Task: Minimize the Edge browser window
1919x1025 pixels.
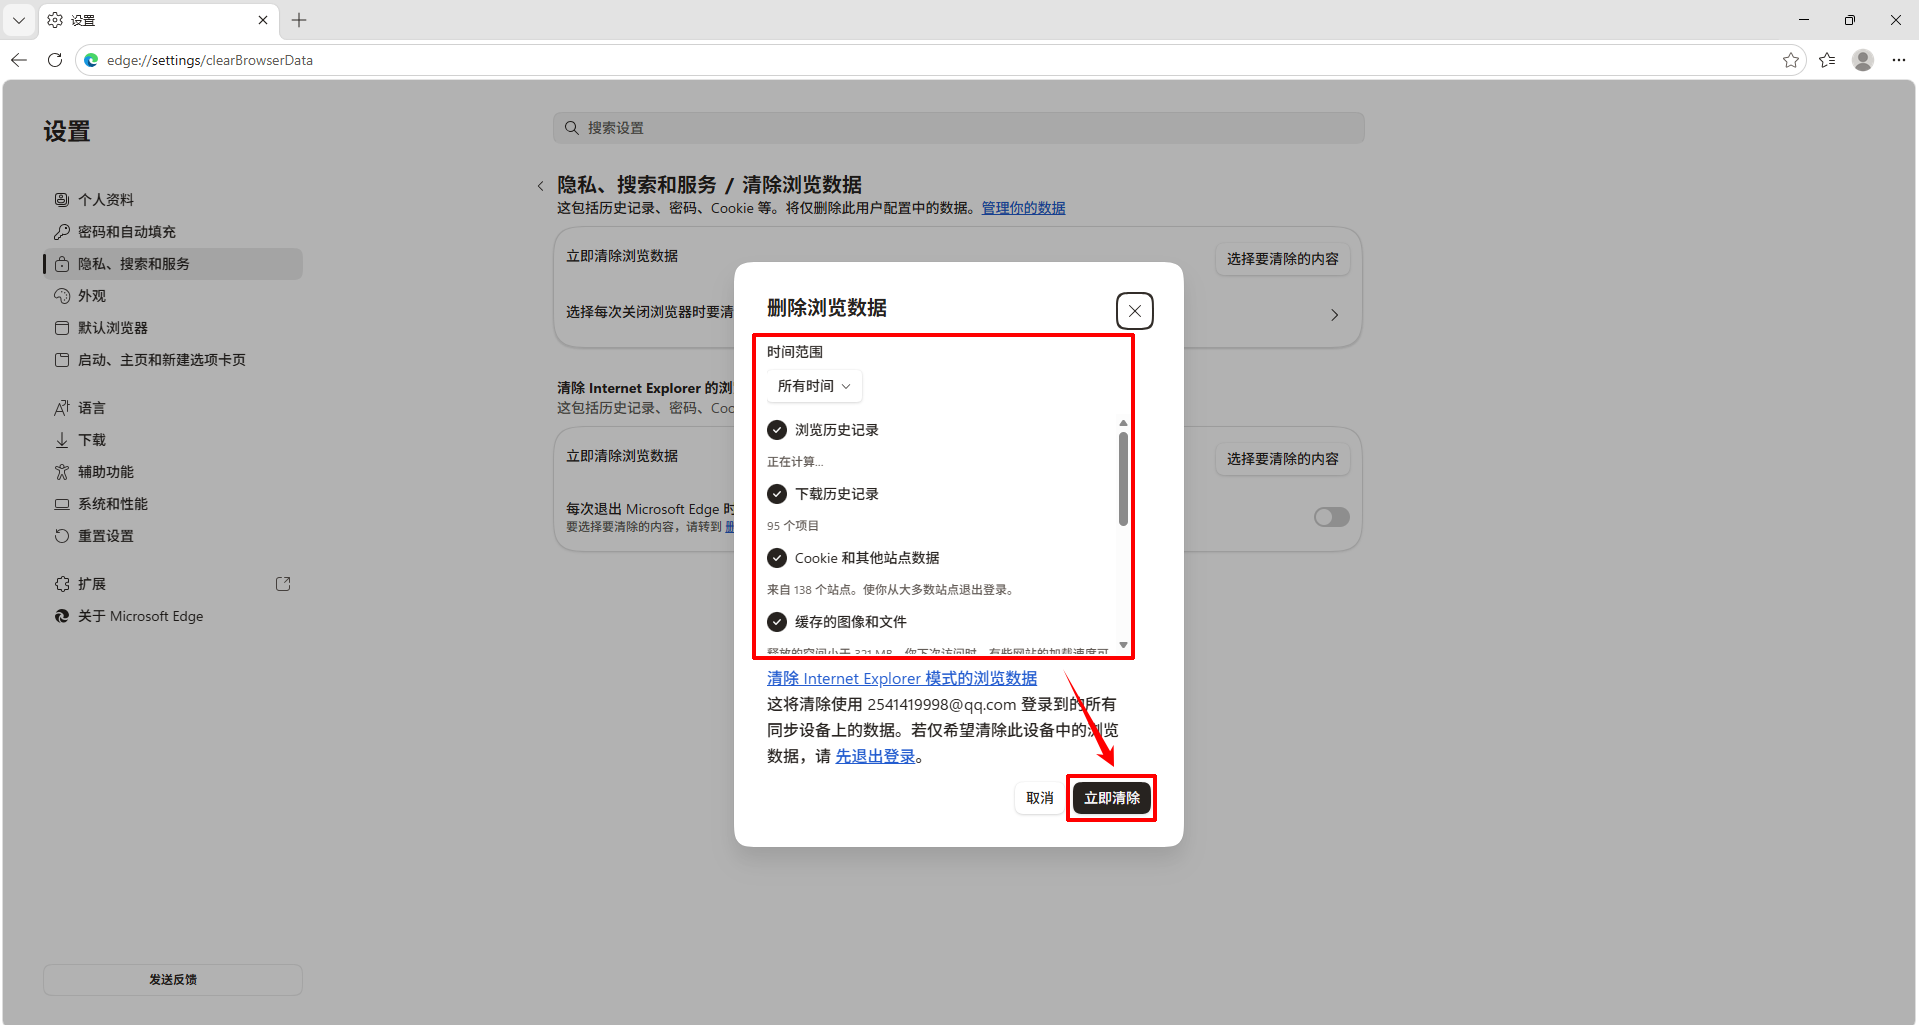Action: pos(1804,20)
